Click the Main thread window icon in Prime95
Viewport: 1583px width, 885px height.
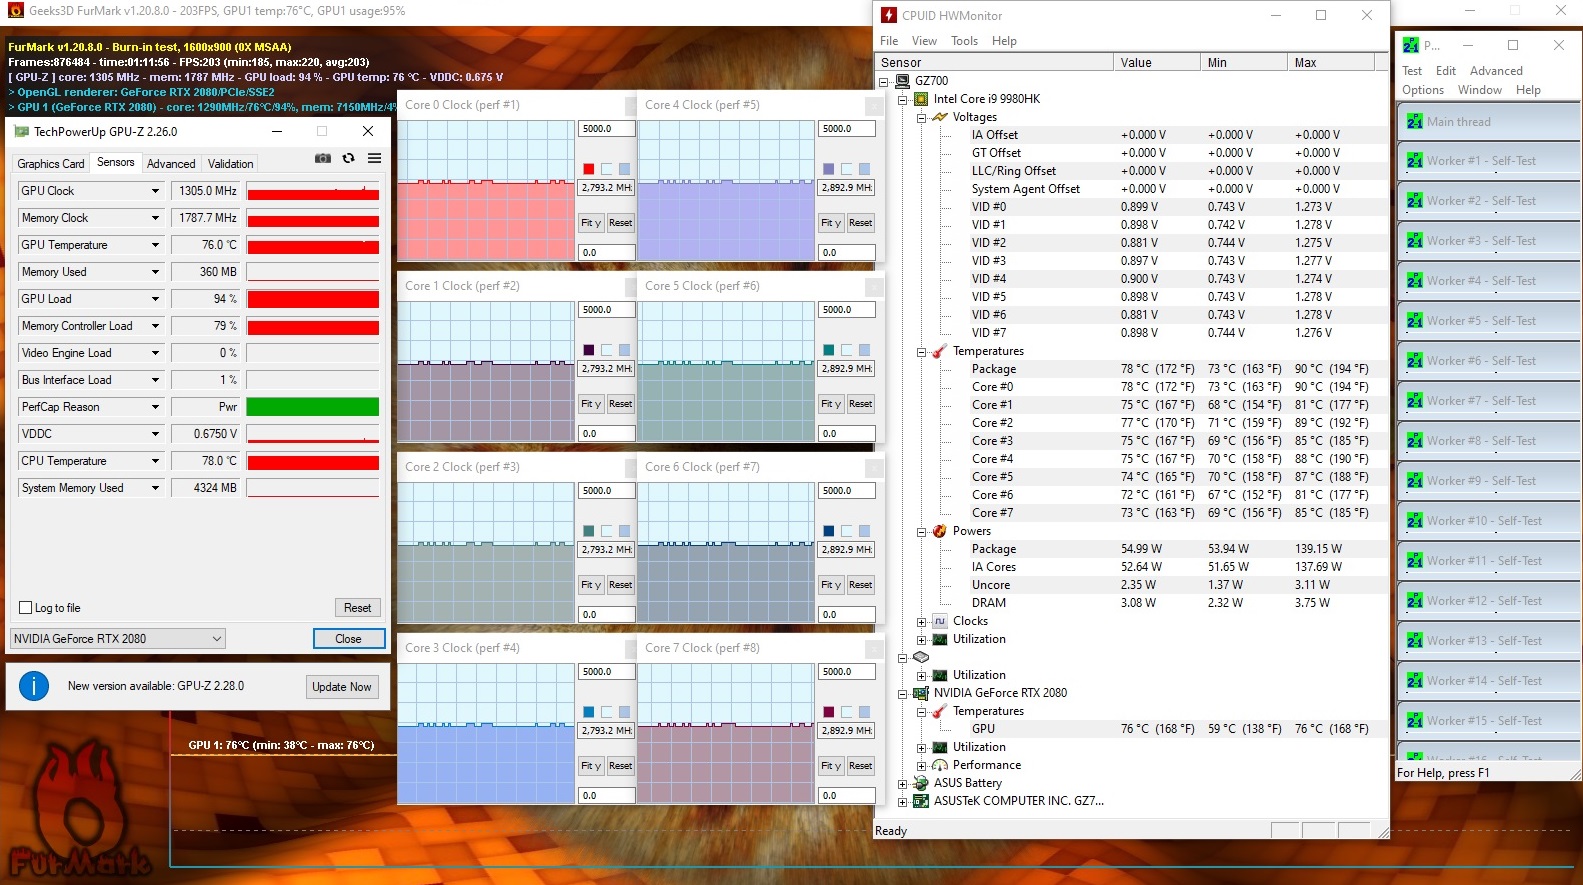(x=1415, y=122)
